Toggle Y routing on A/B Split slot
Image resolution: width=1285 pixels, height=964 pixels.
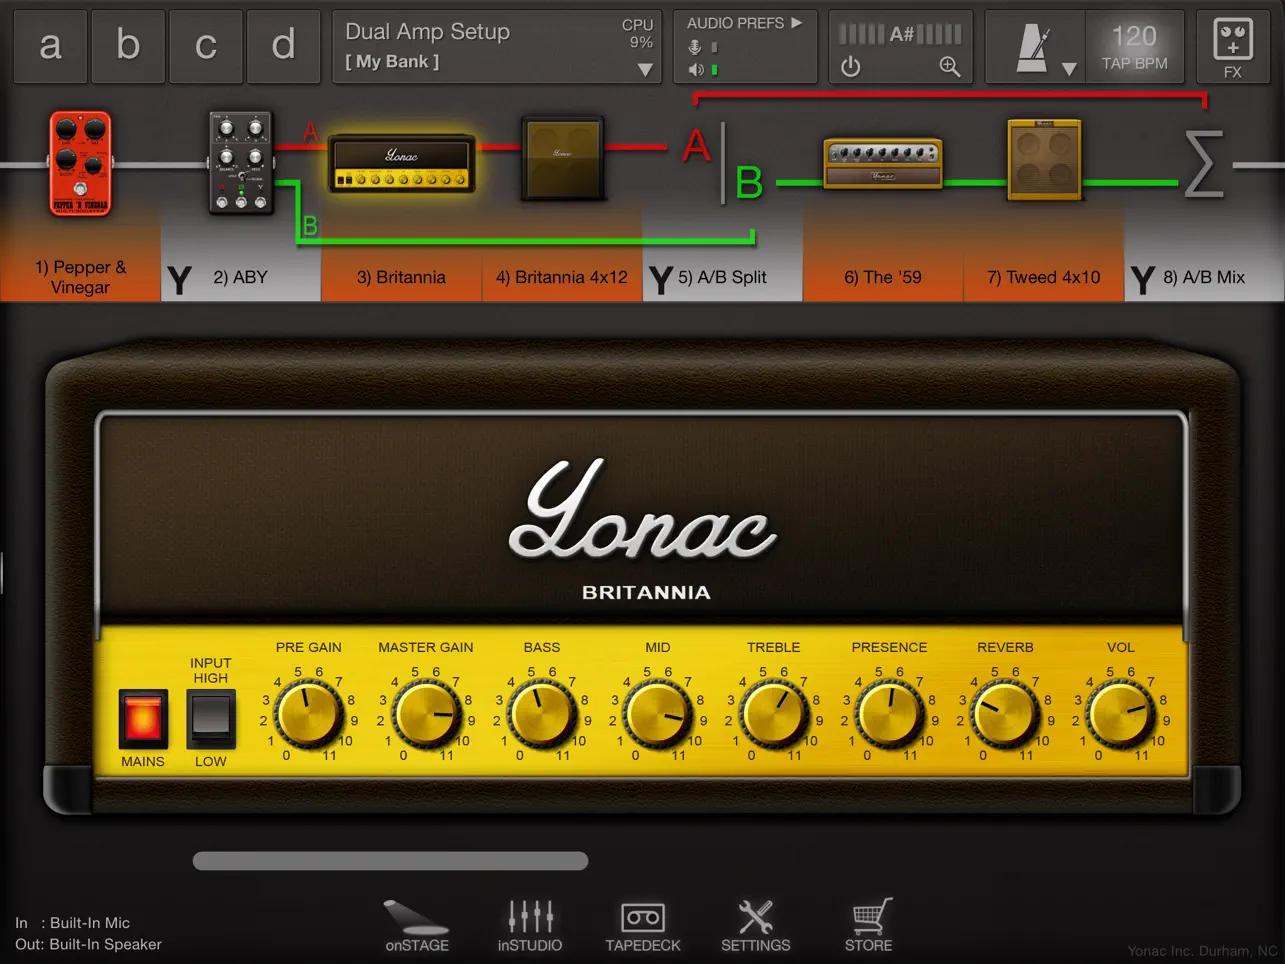coord(661,280)
